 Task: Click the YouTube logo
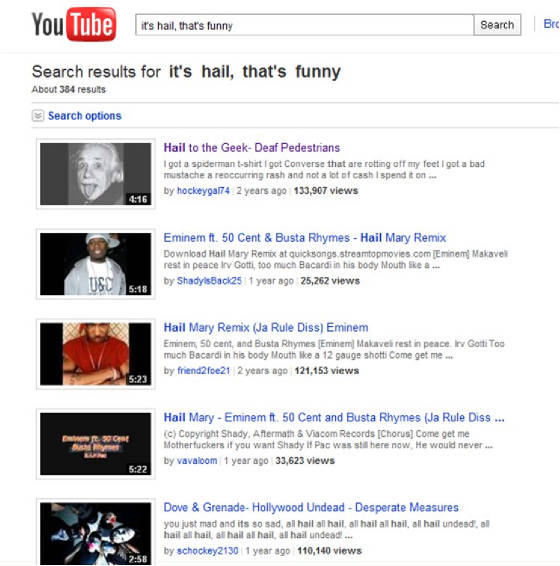tap(74, 25)
